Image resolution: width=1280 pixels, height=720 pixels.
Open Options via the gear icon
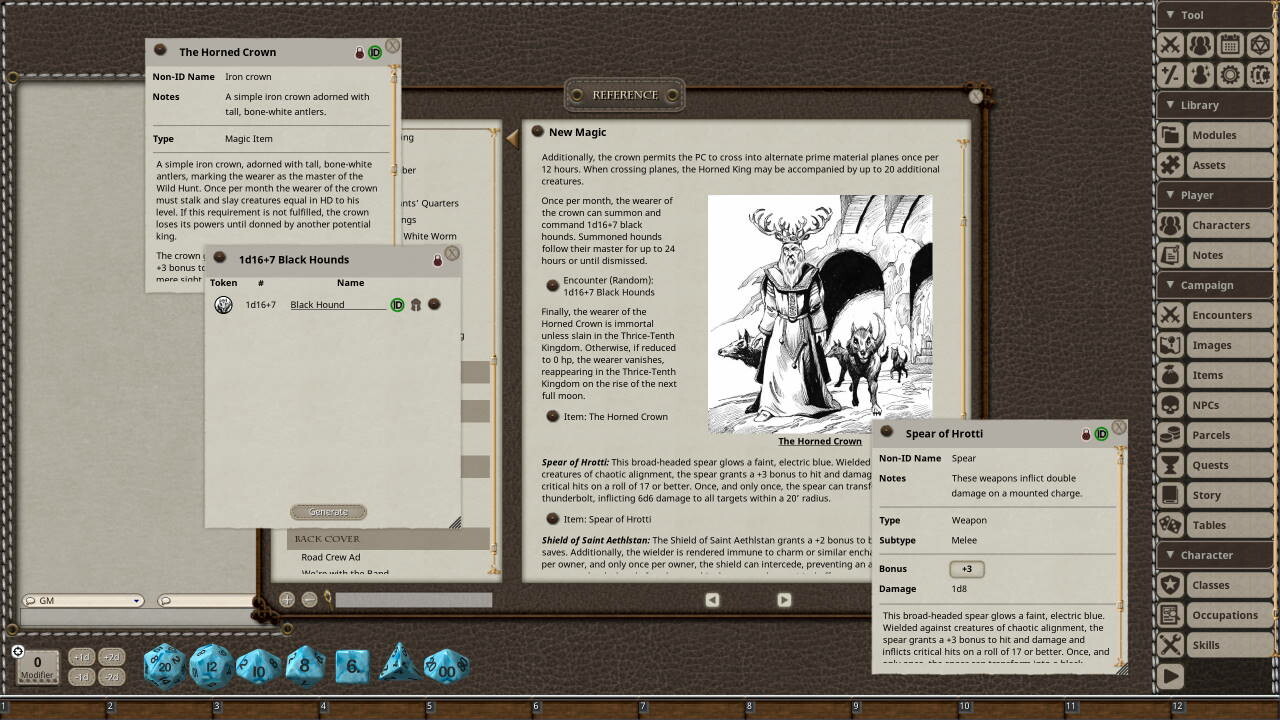[x=1228, y=74]
